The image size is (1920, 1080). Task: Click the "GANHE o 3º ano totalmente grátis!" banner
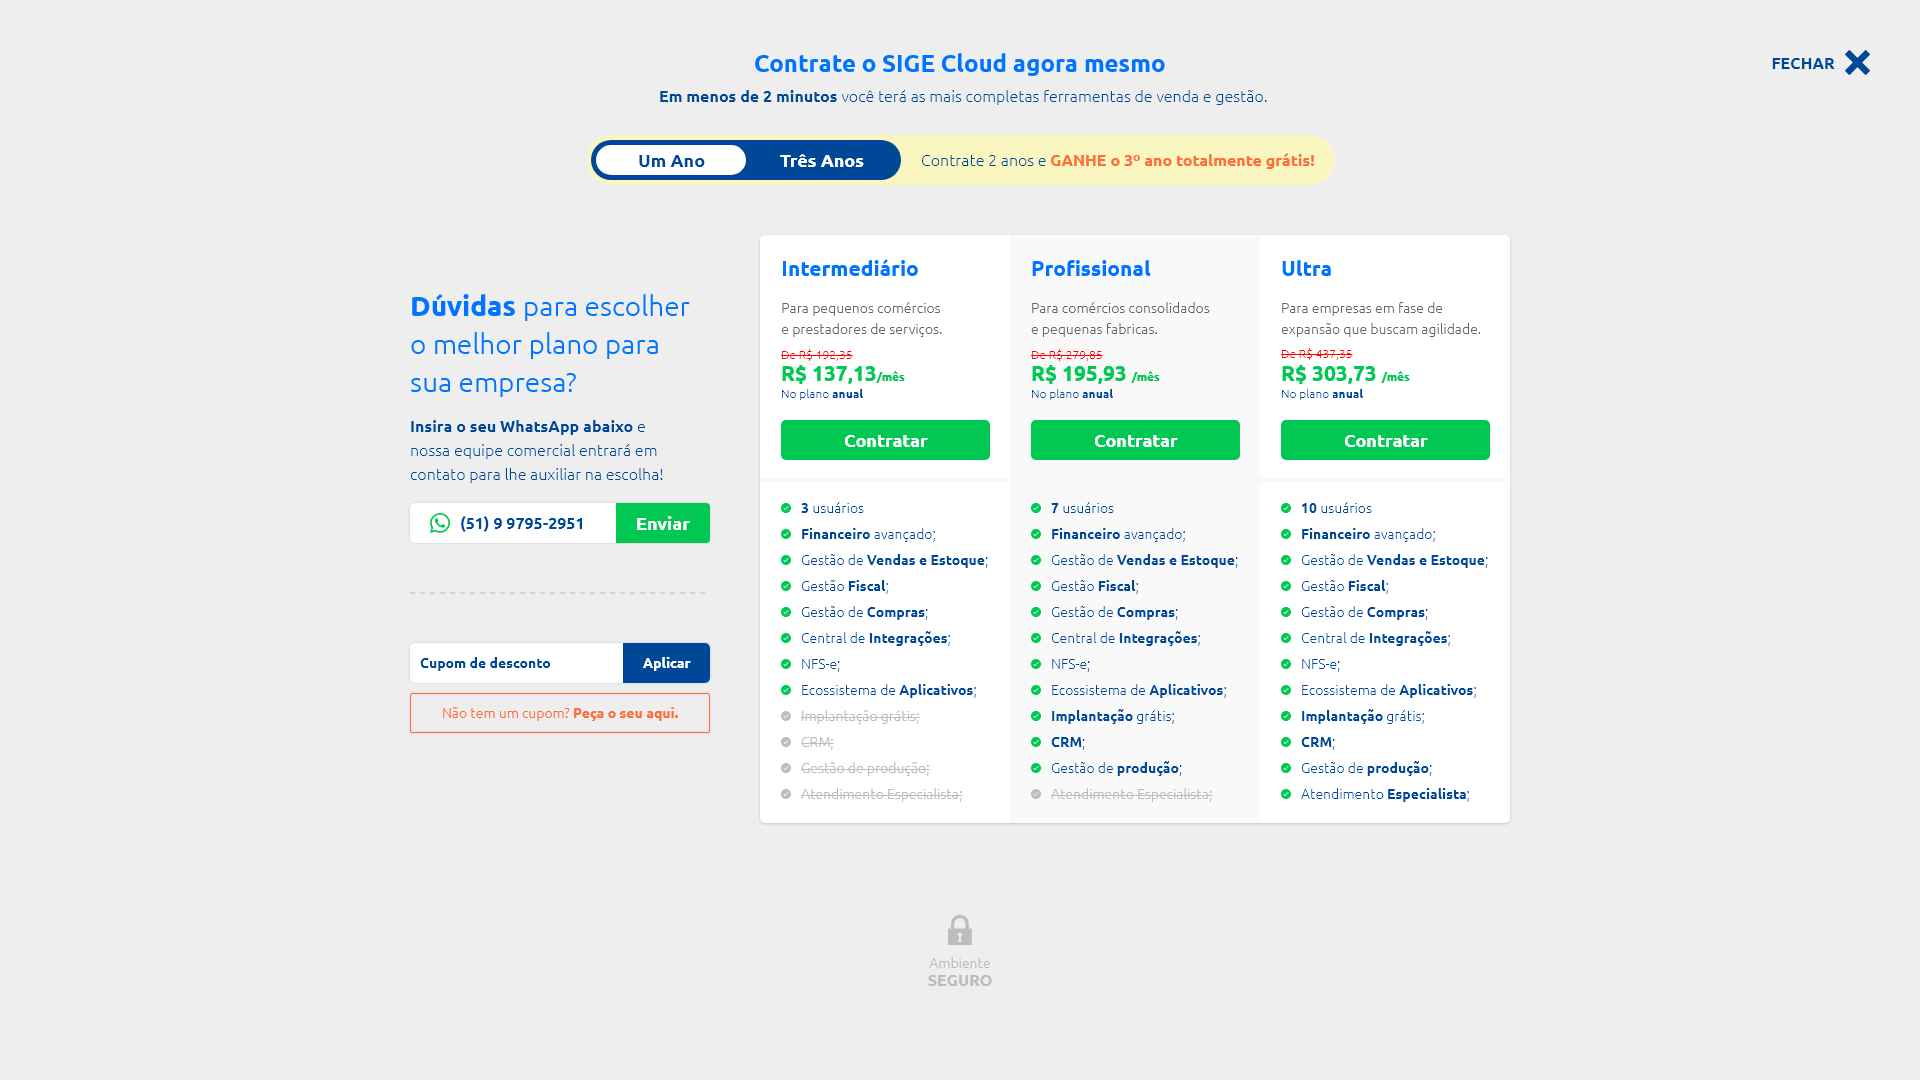click(1183, 159)
